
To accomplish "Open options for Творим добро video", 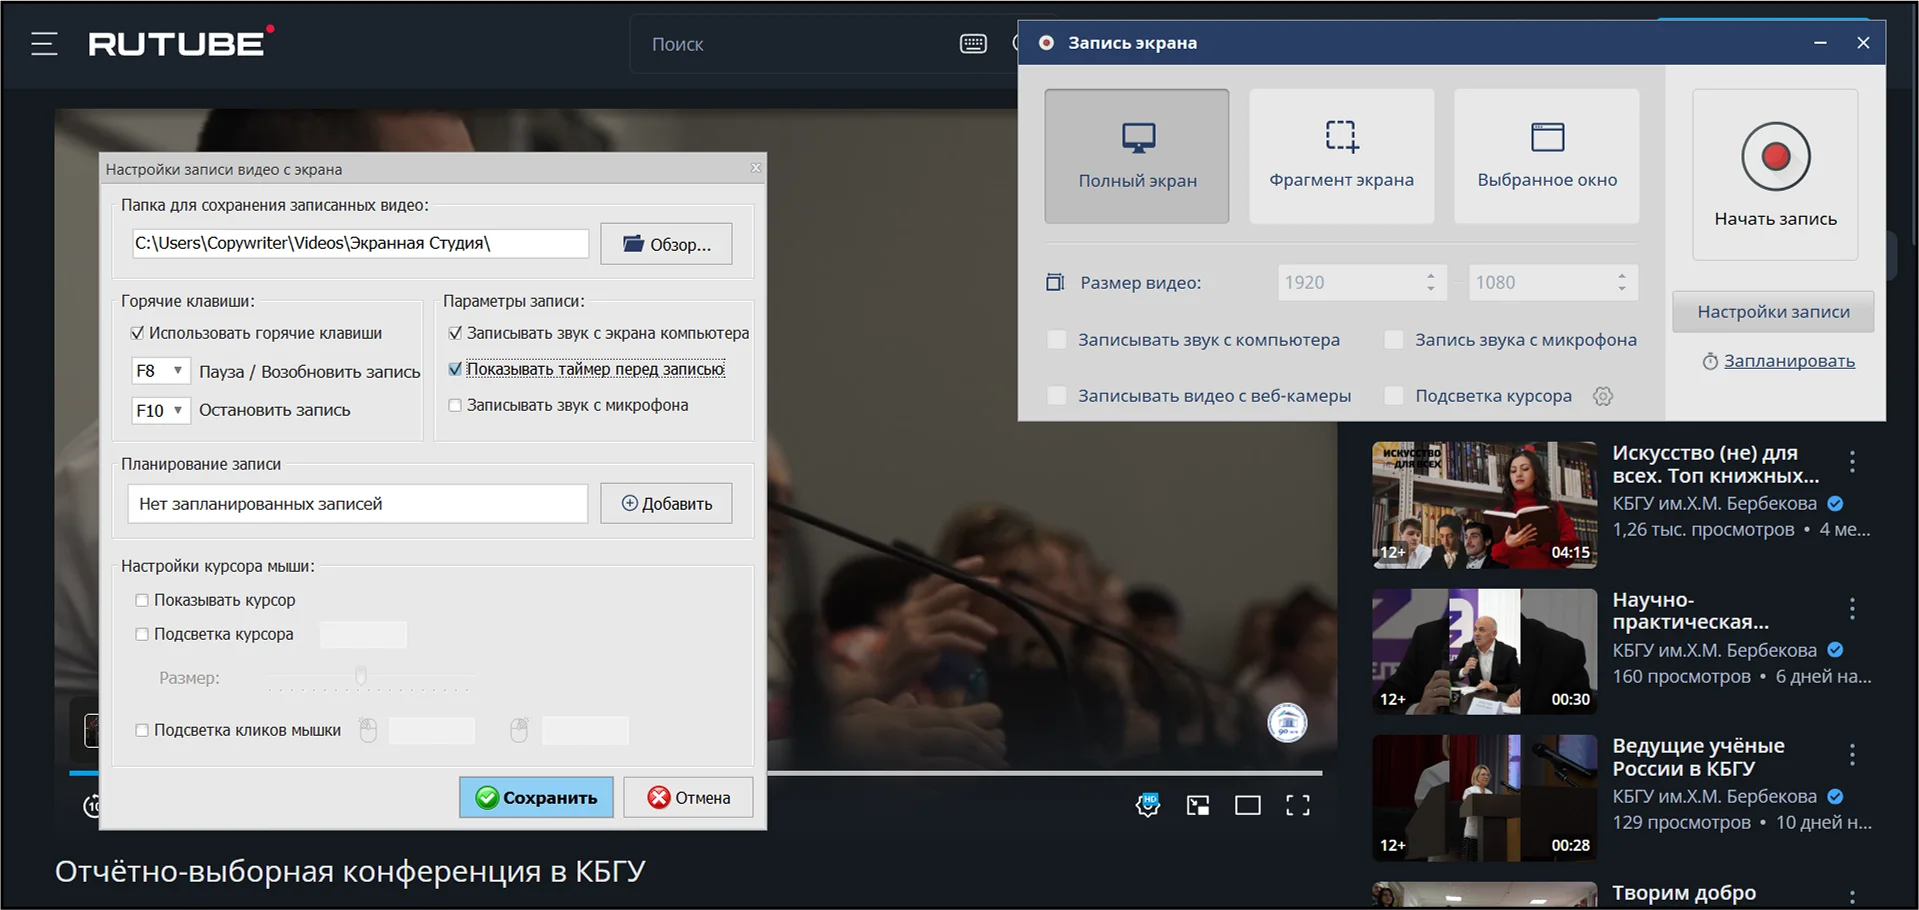I will coord(1852,897).
